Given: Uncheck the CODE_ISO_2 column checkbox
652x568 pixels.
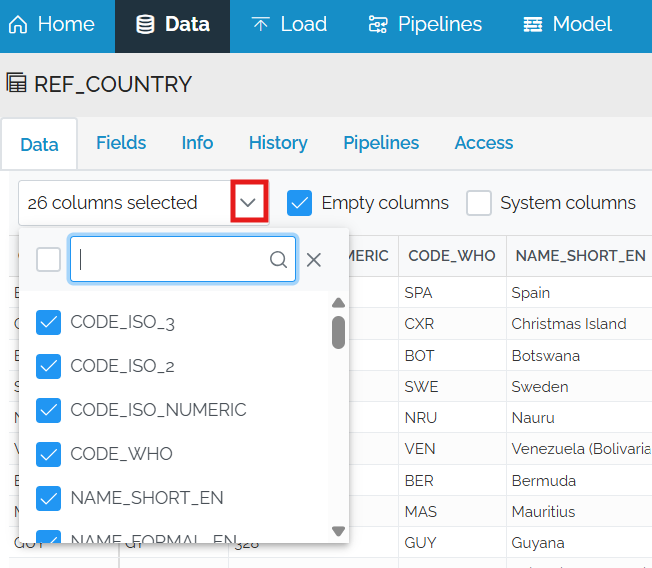Looking at the screenshot, I should (48, 366).
